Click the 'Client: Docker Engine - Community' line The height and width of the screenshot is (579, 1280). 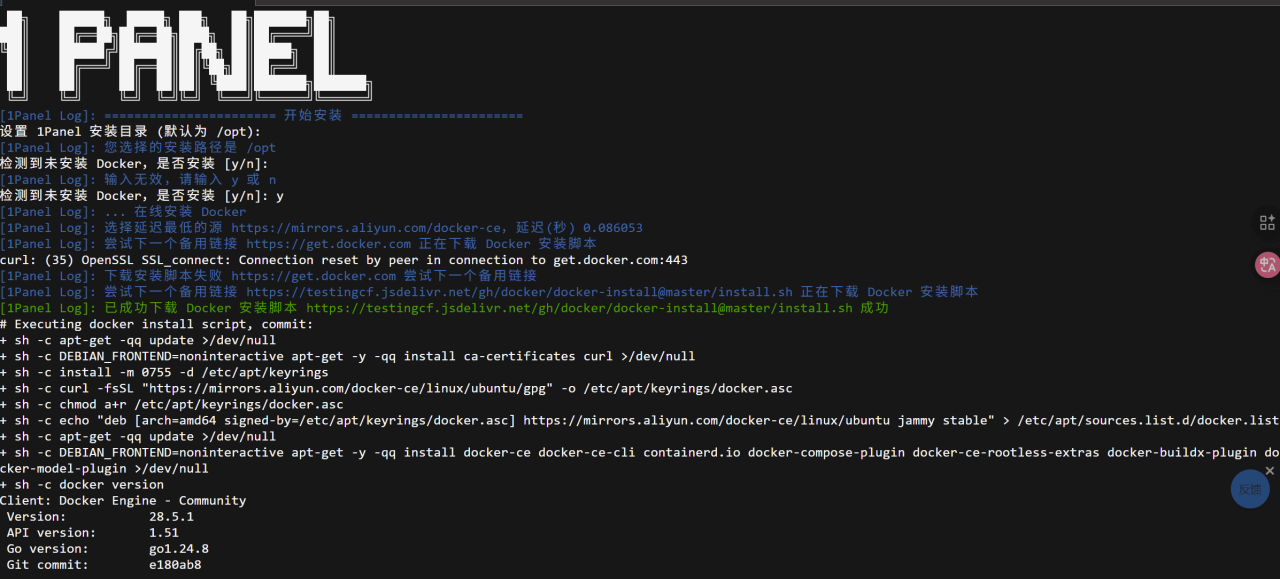pyautogui.click(x=122, y=501)
